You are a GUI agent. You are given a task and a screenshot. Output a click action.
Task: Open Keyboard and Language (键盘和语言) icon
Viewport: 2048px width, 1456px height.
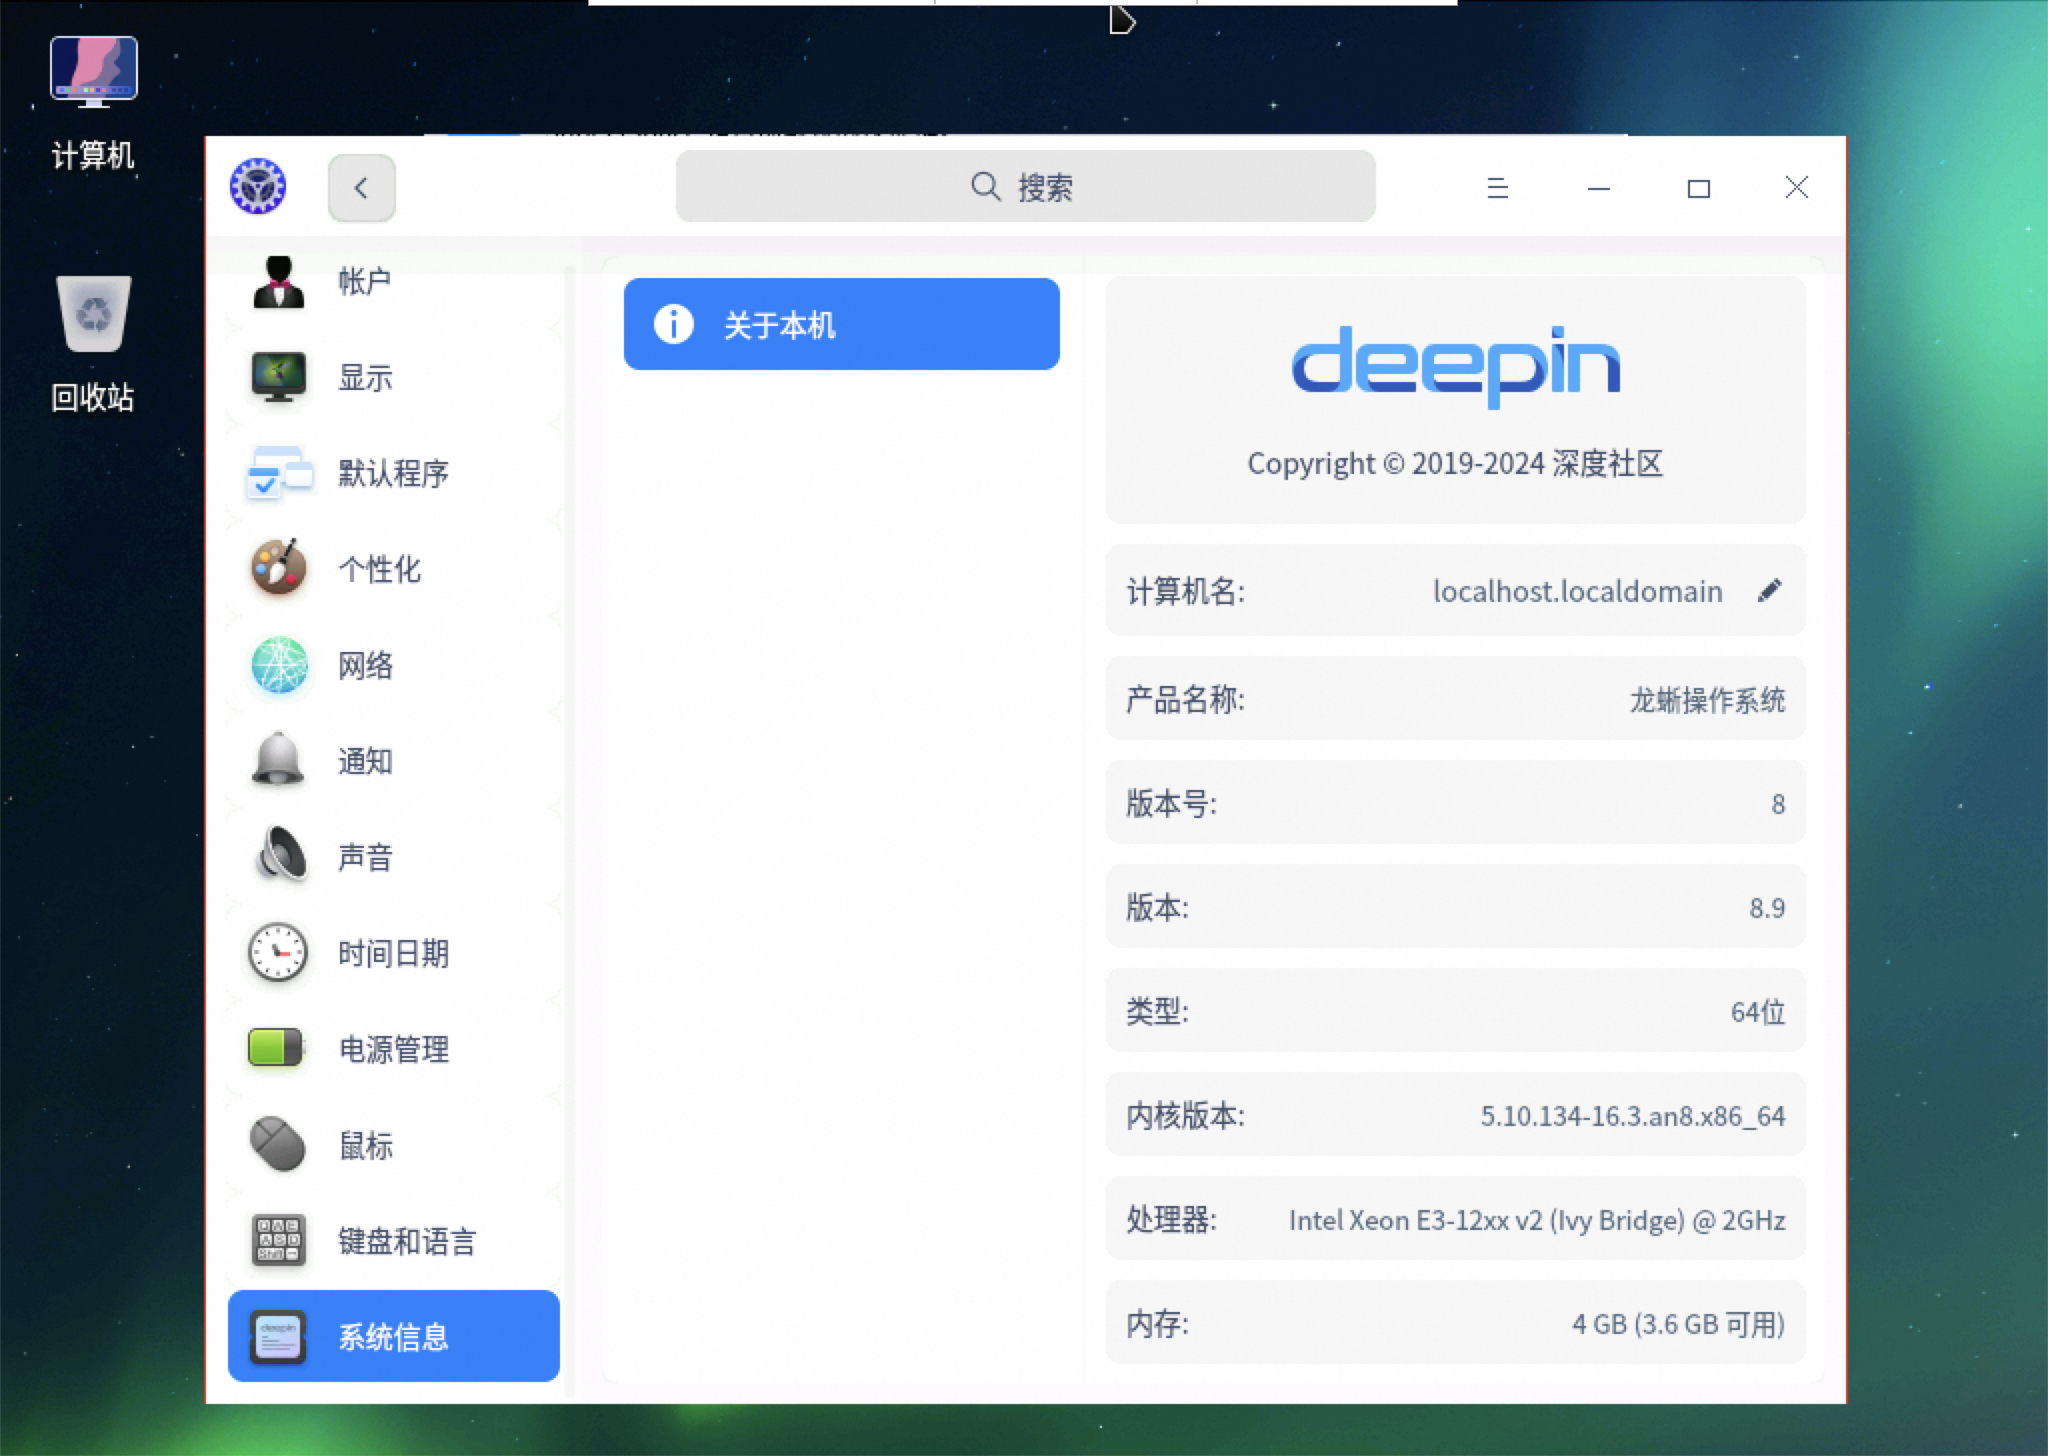pyautogui.click(x=278, y=1240)
